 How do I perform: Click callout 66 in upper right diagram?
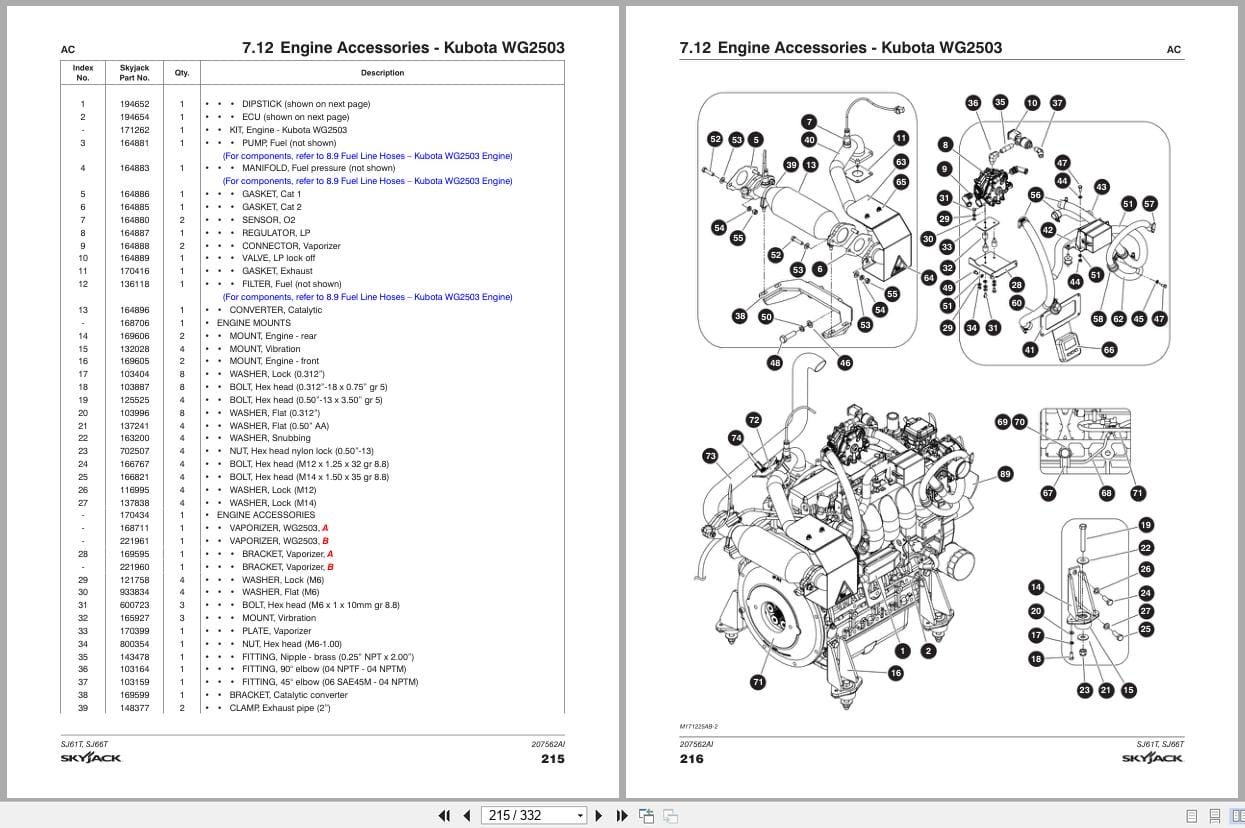point(1109,350)
